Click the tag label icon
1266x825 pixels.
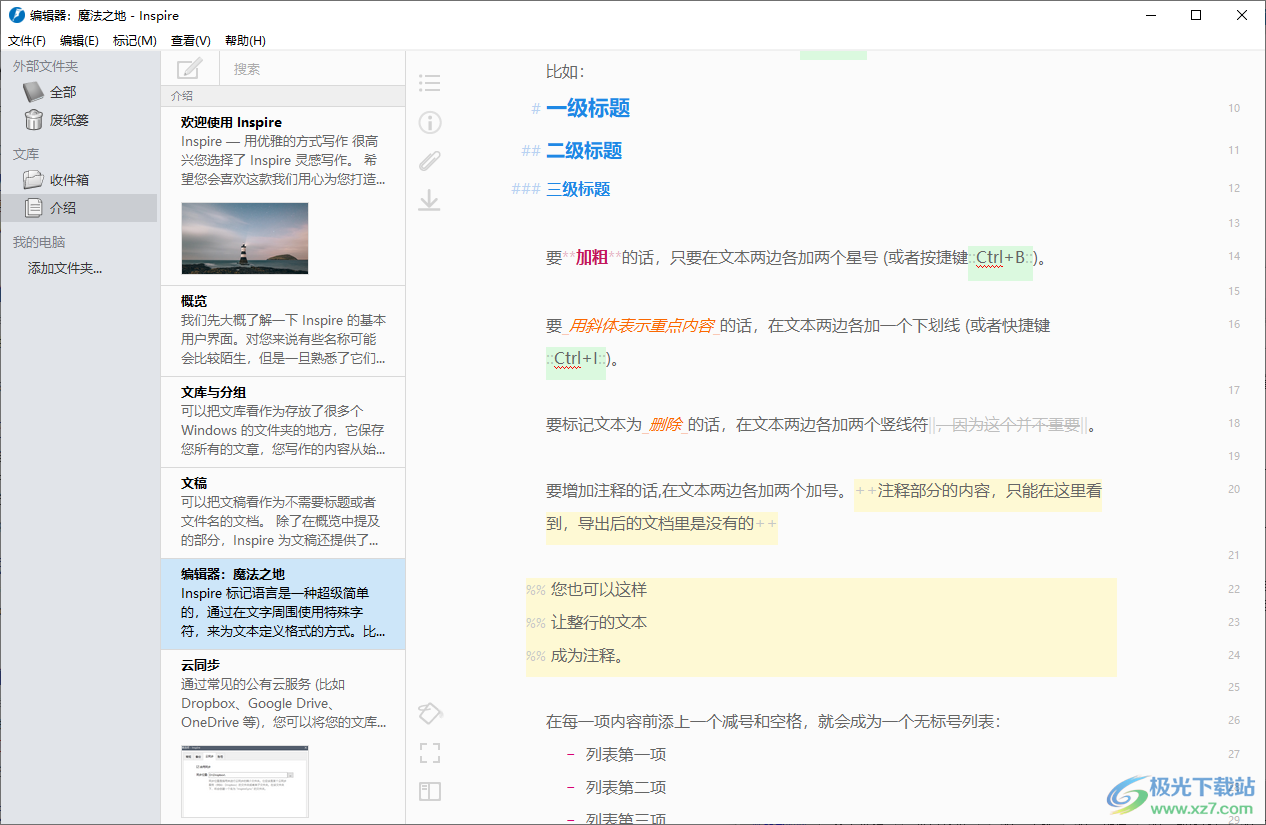430,713
